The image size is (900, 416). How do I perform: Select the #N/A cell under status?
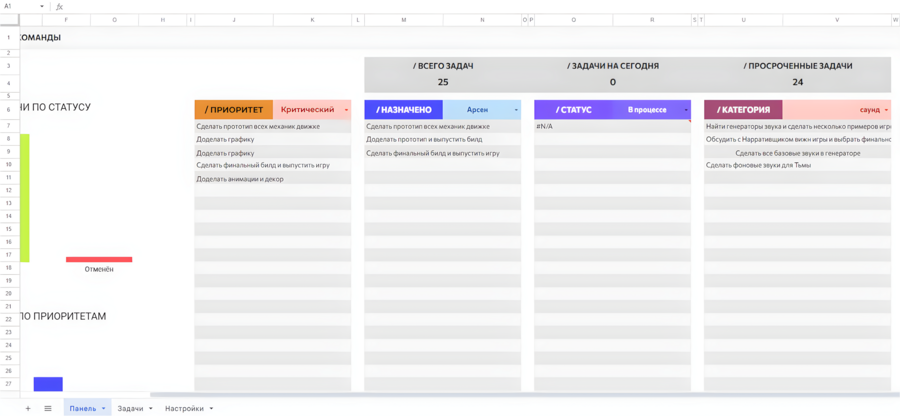pyautogui.click(x=612, y=126)
